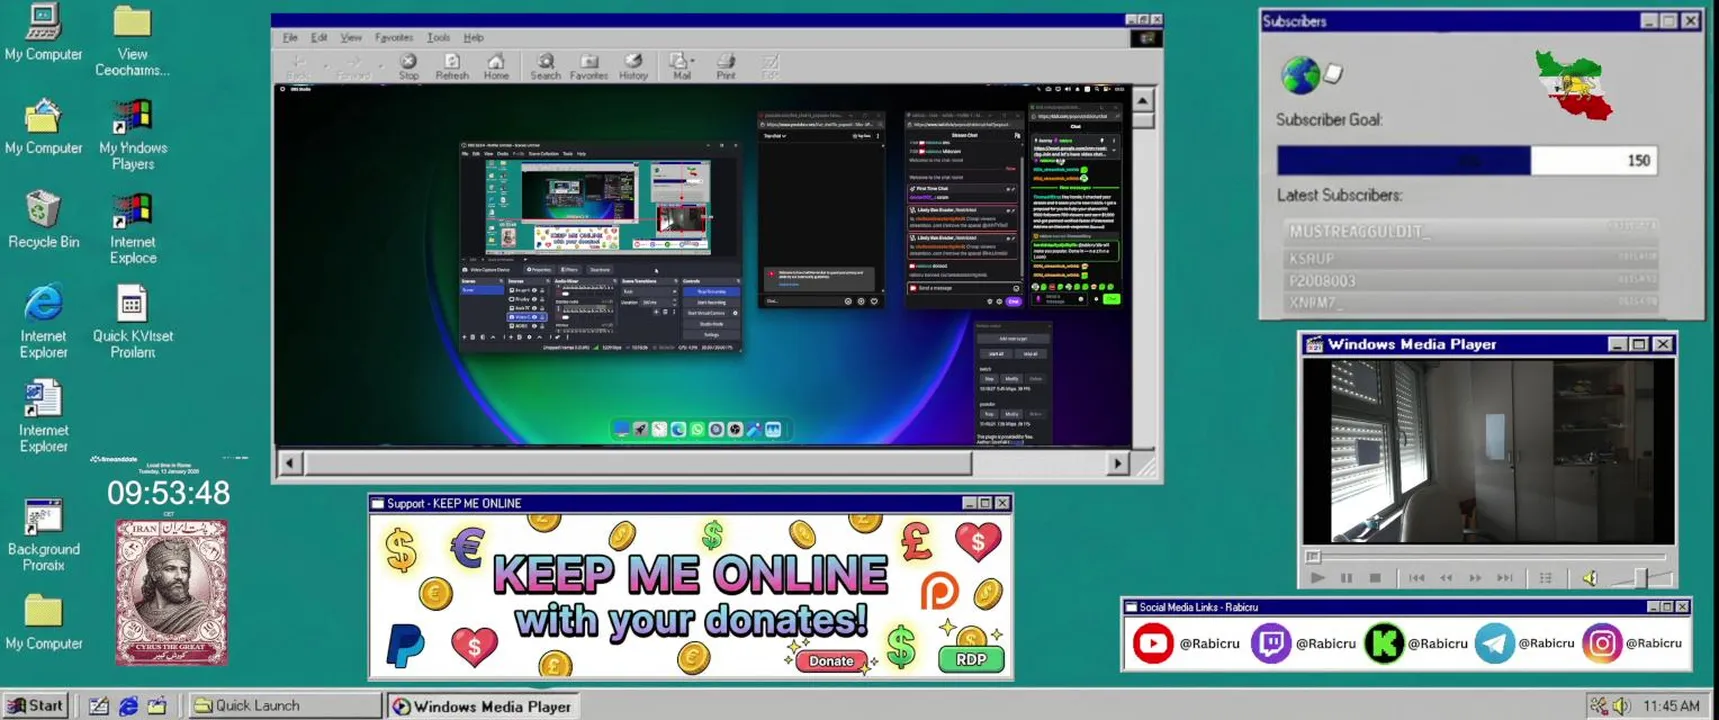This screenshot has height=720, width=1719.
Task: Open the View menu
Action: (351, 38)
